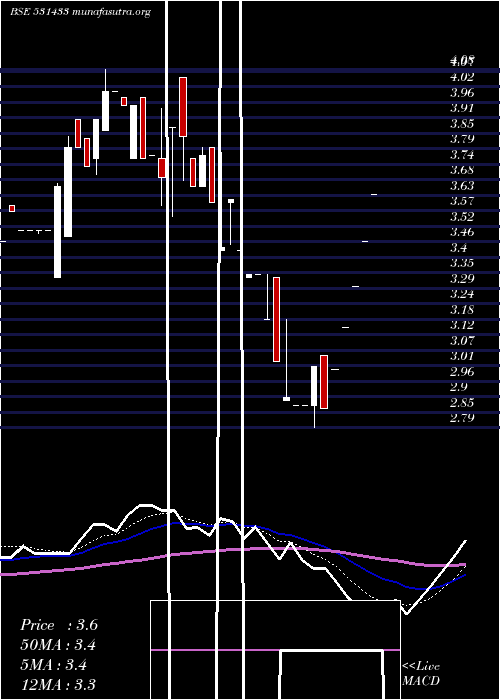Click the 3.74 price axis label
500x700 pixels.
click(462, 154)
